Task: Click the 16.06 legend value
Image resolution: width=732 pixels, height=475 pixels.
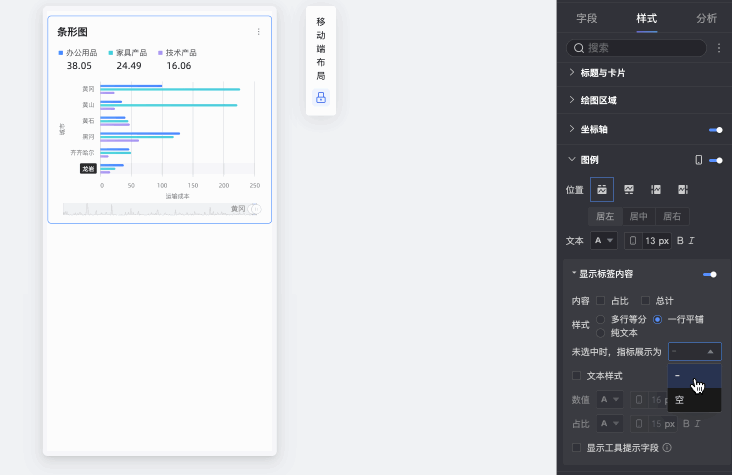Action: click(179, 66)
